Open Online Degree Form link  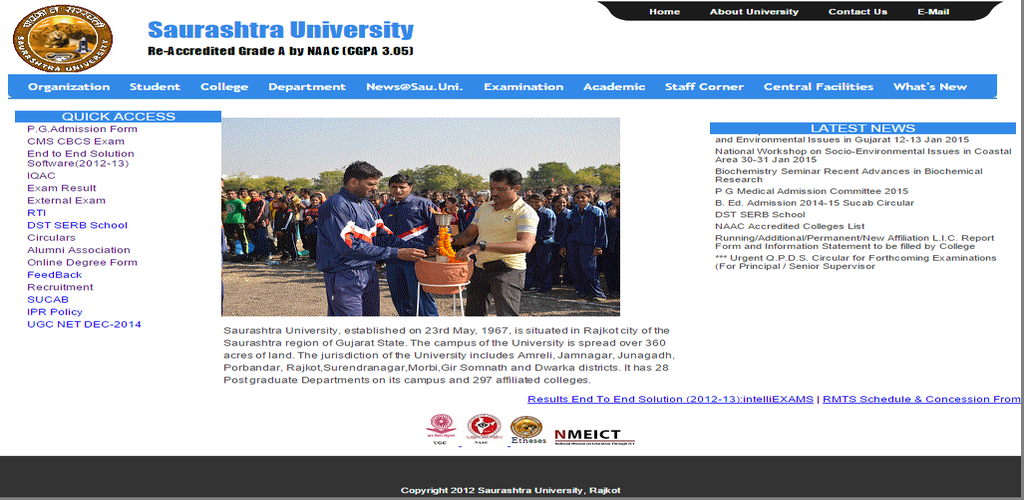click(x=82, y=262)
